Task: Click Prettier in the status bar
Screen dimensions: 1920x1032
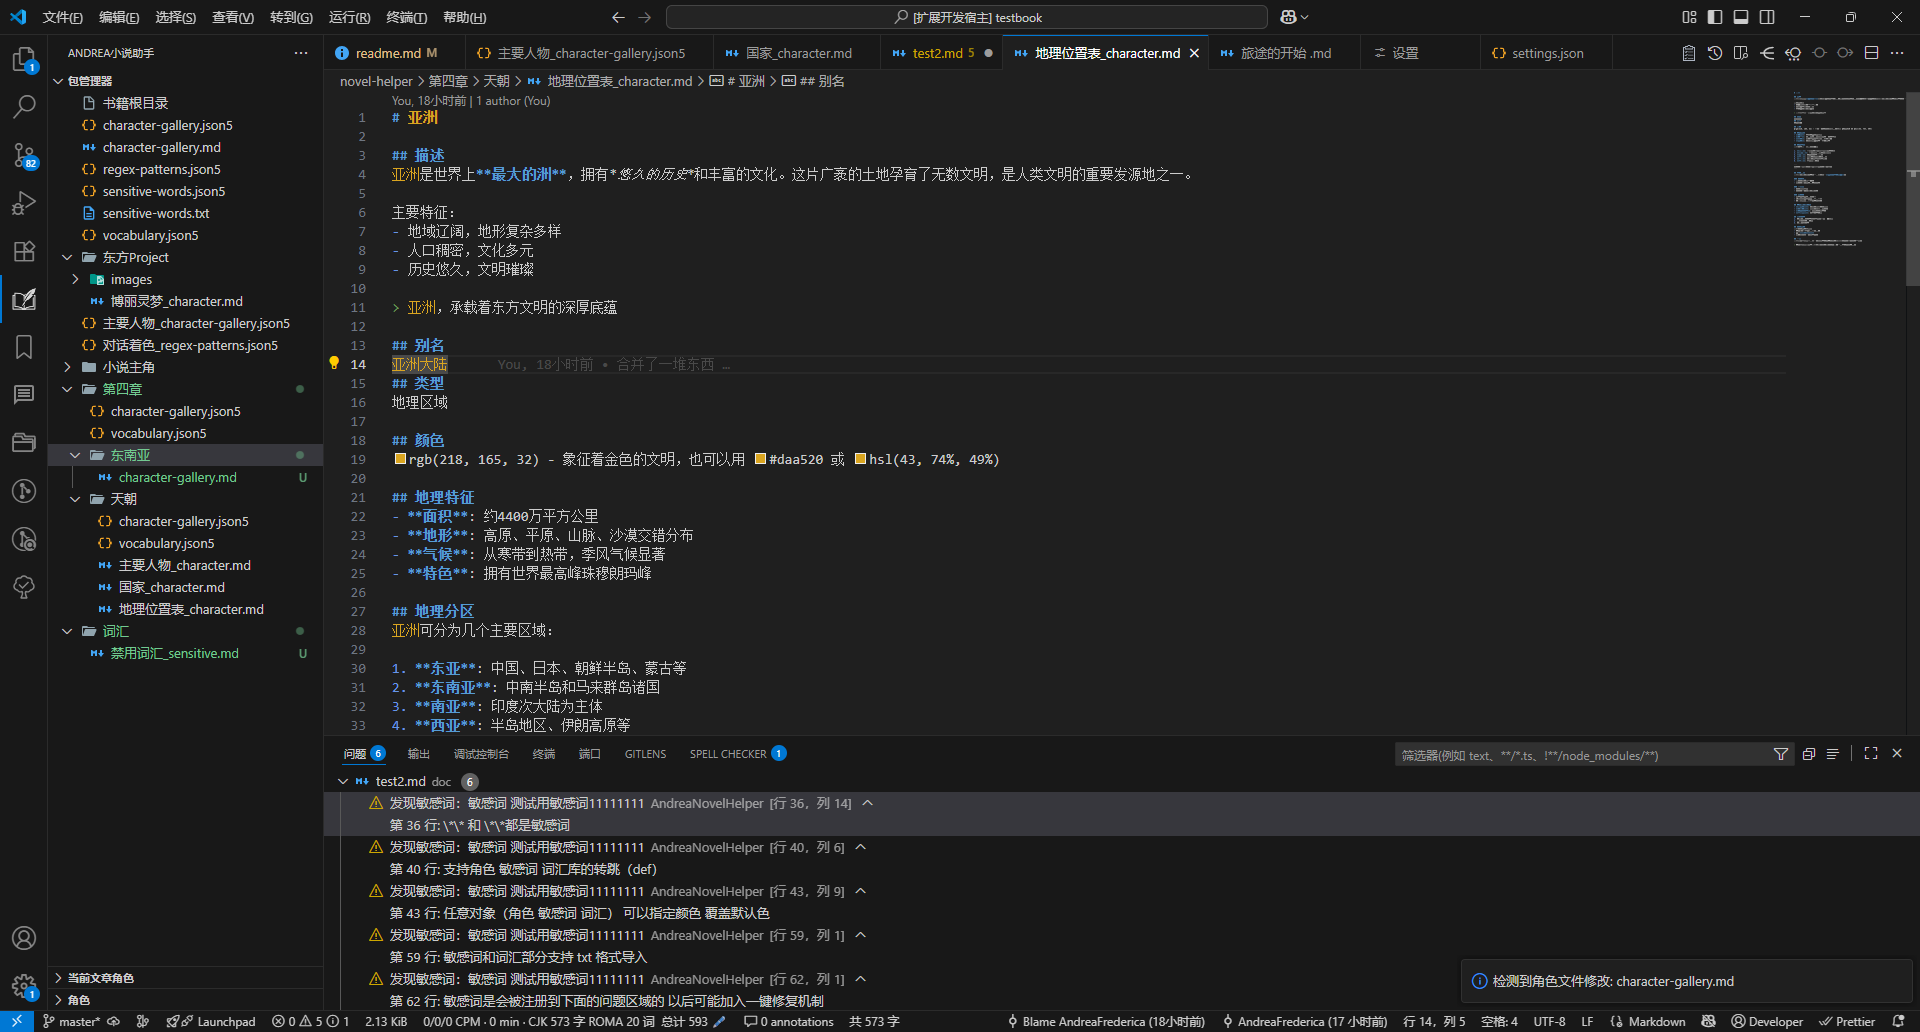Action: point(1847,1021)
